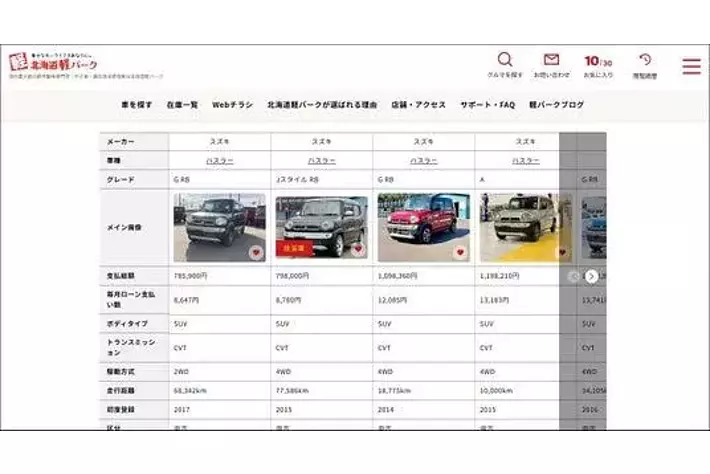Toggle favorite heart on first car image
Image resolution: width=710 pixels, height=474 pixels.
(x=256, y=253)
